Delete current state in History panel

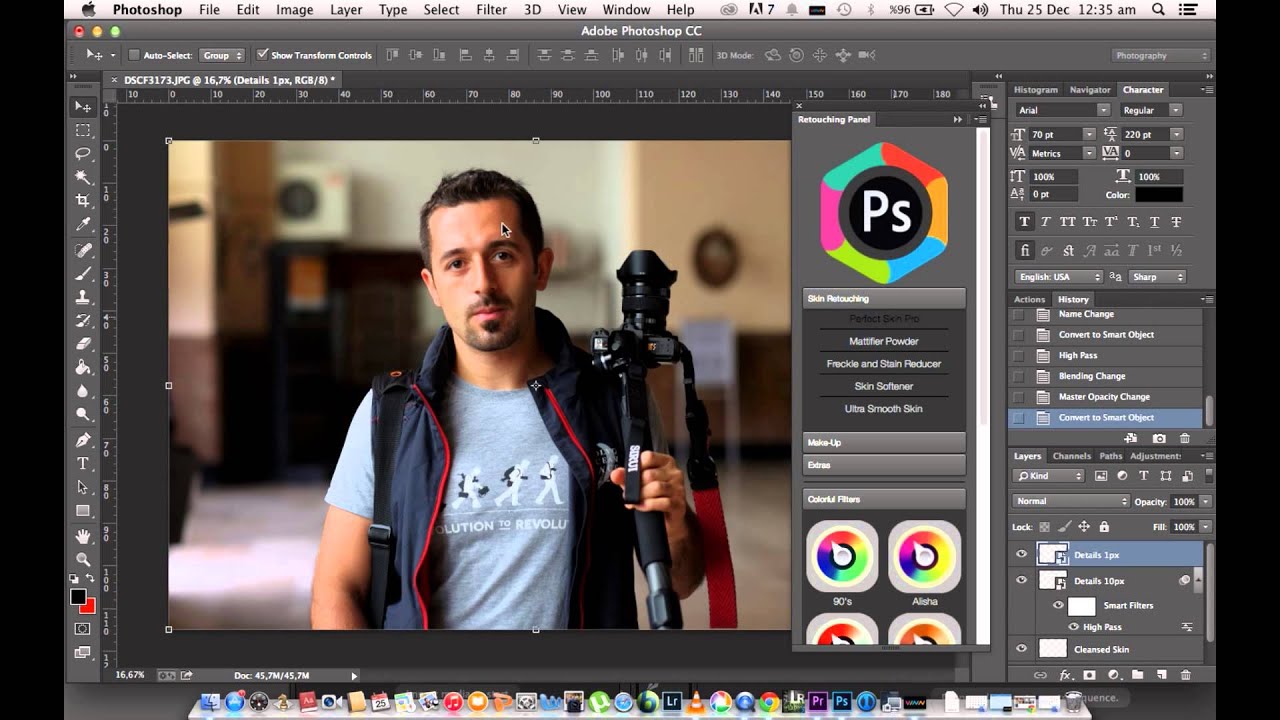1185,438
